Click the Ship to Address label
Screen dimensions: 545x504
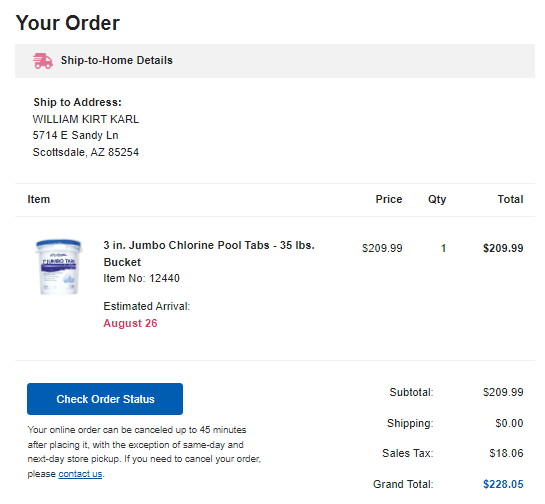tap(78, 102)
